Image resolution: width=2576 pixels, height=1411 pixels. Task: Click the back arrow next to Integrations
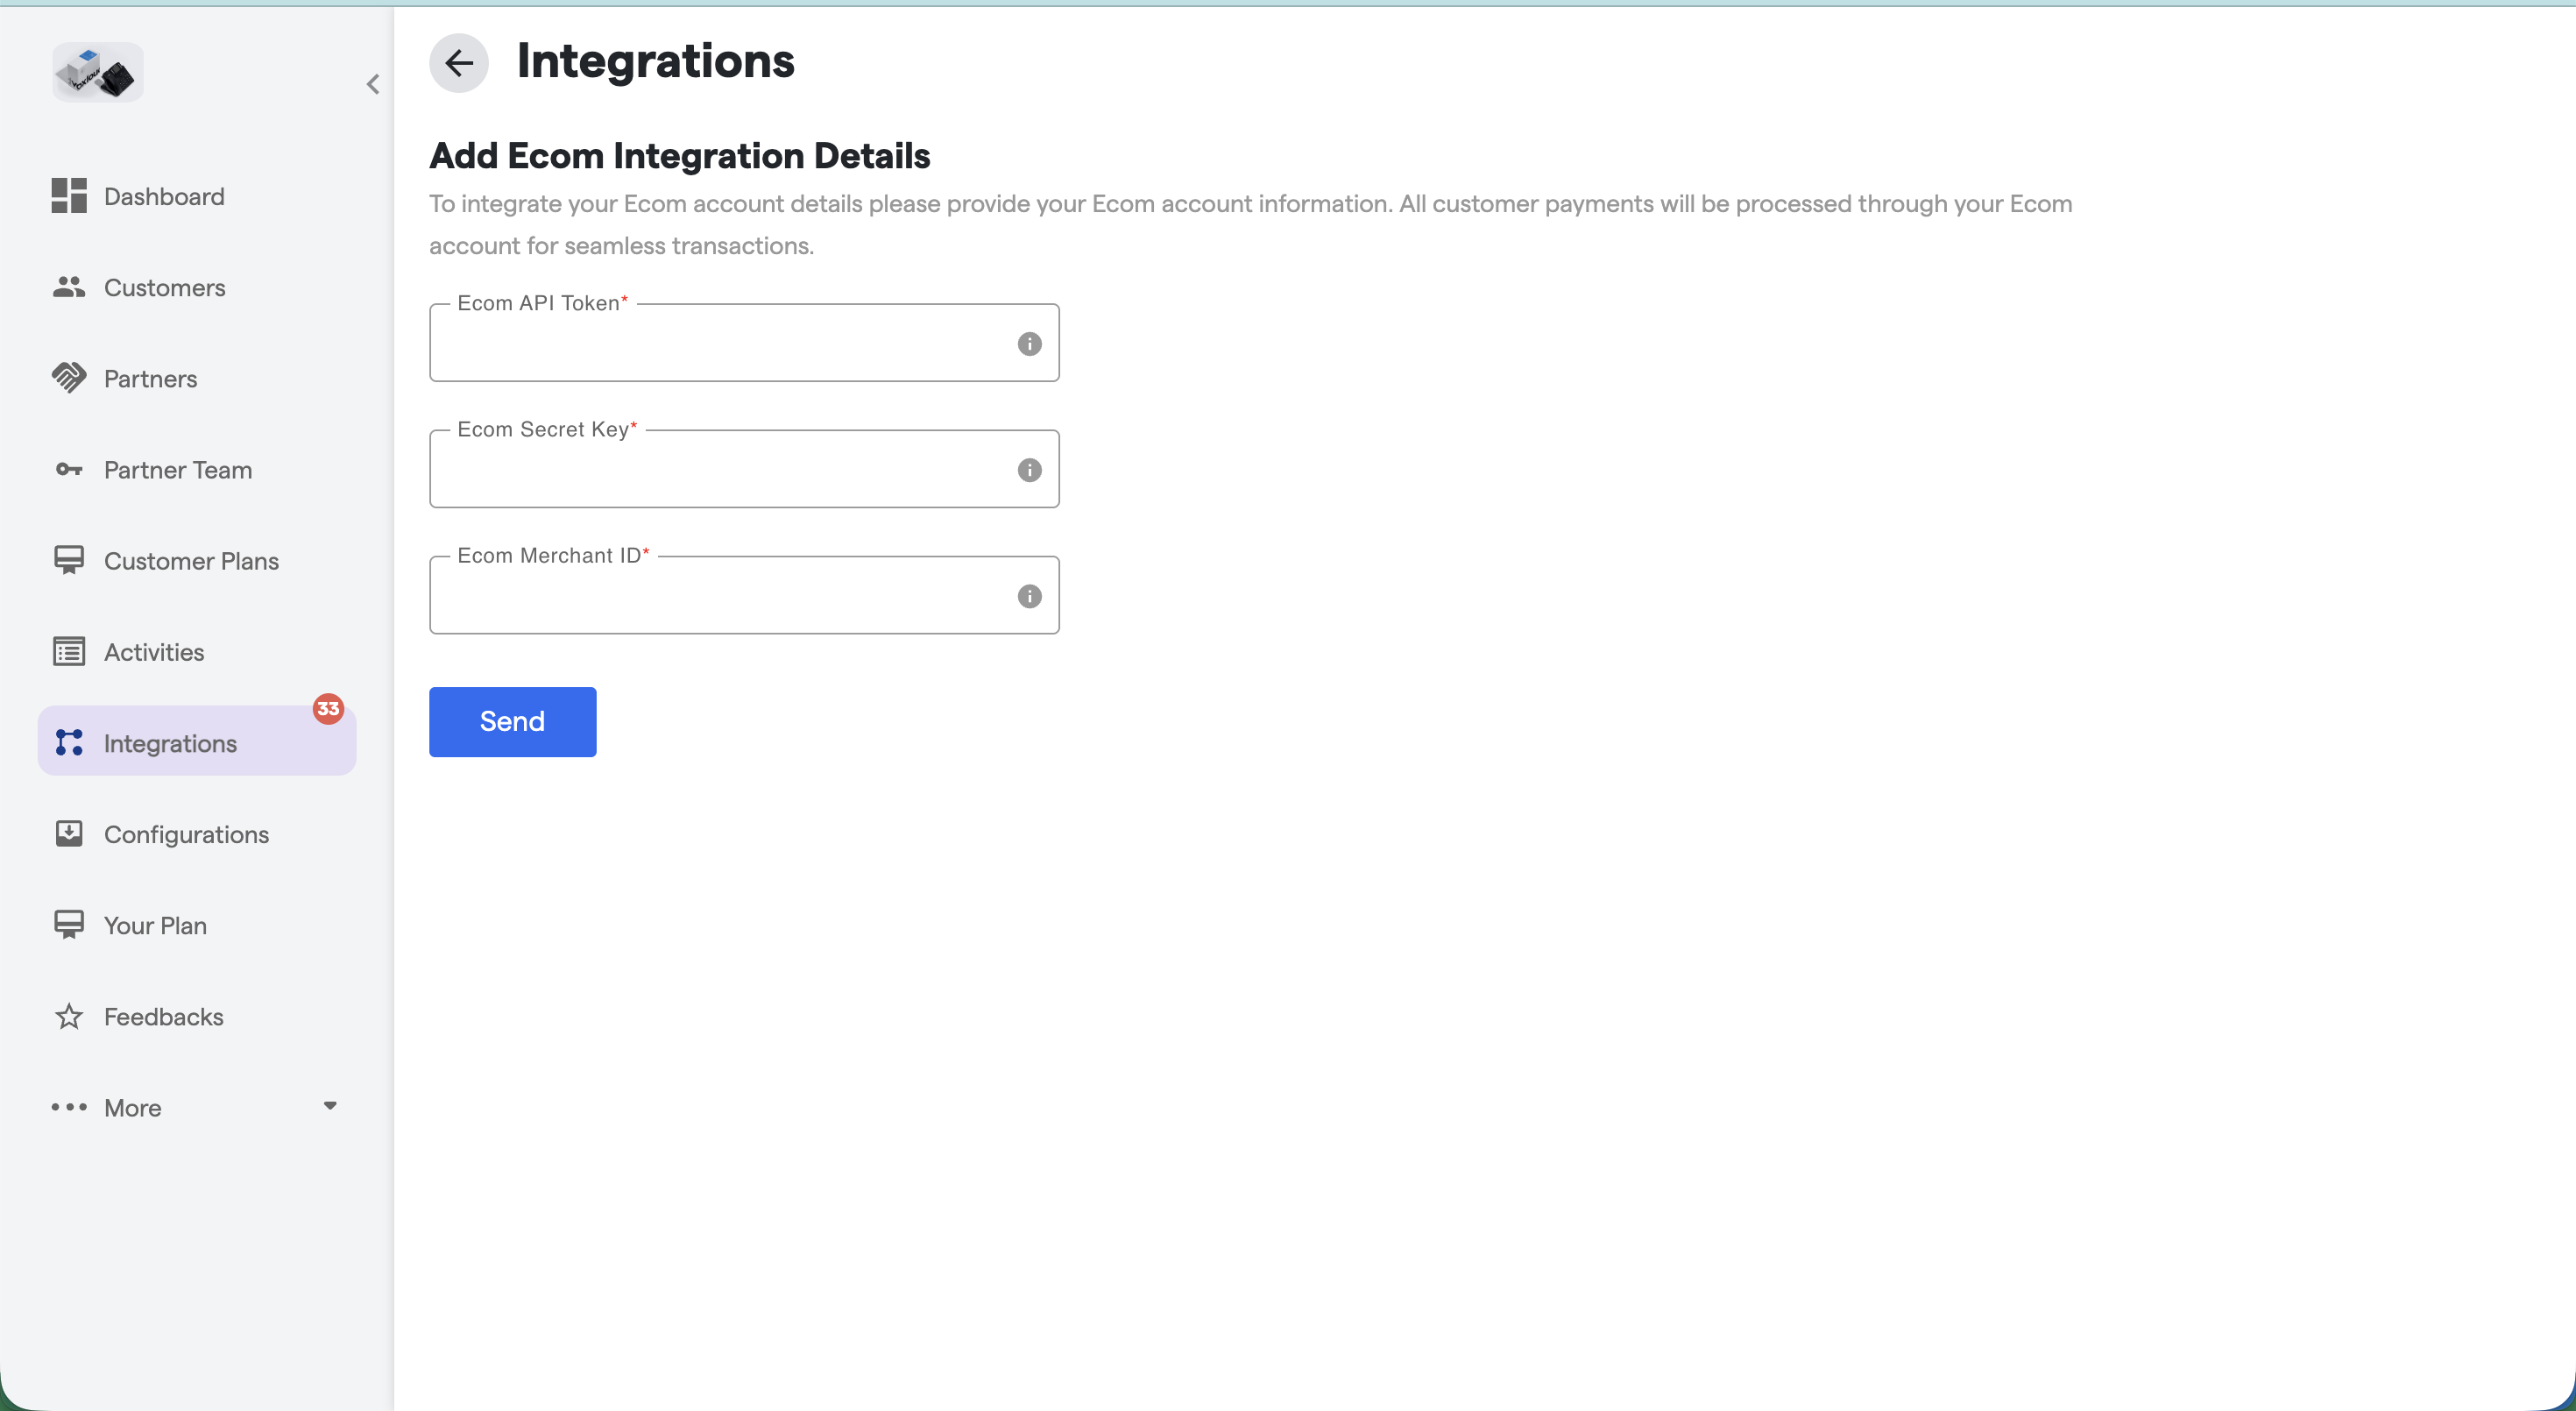(x=459, y=63)
